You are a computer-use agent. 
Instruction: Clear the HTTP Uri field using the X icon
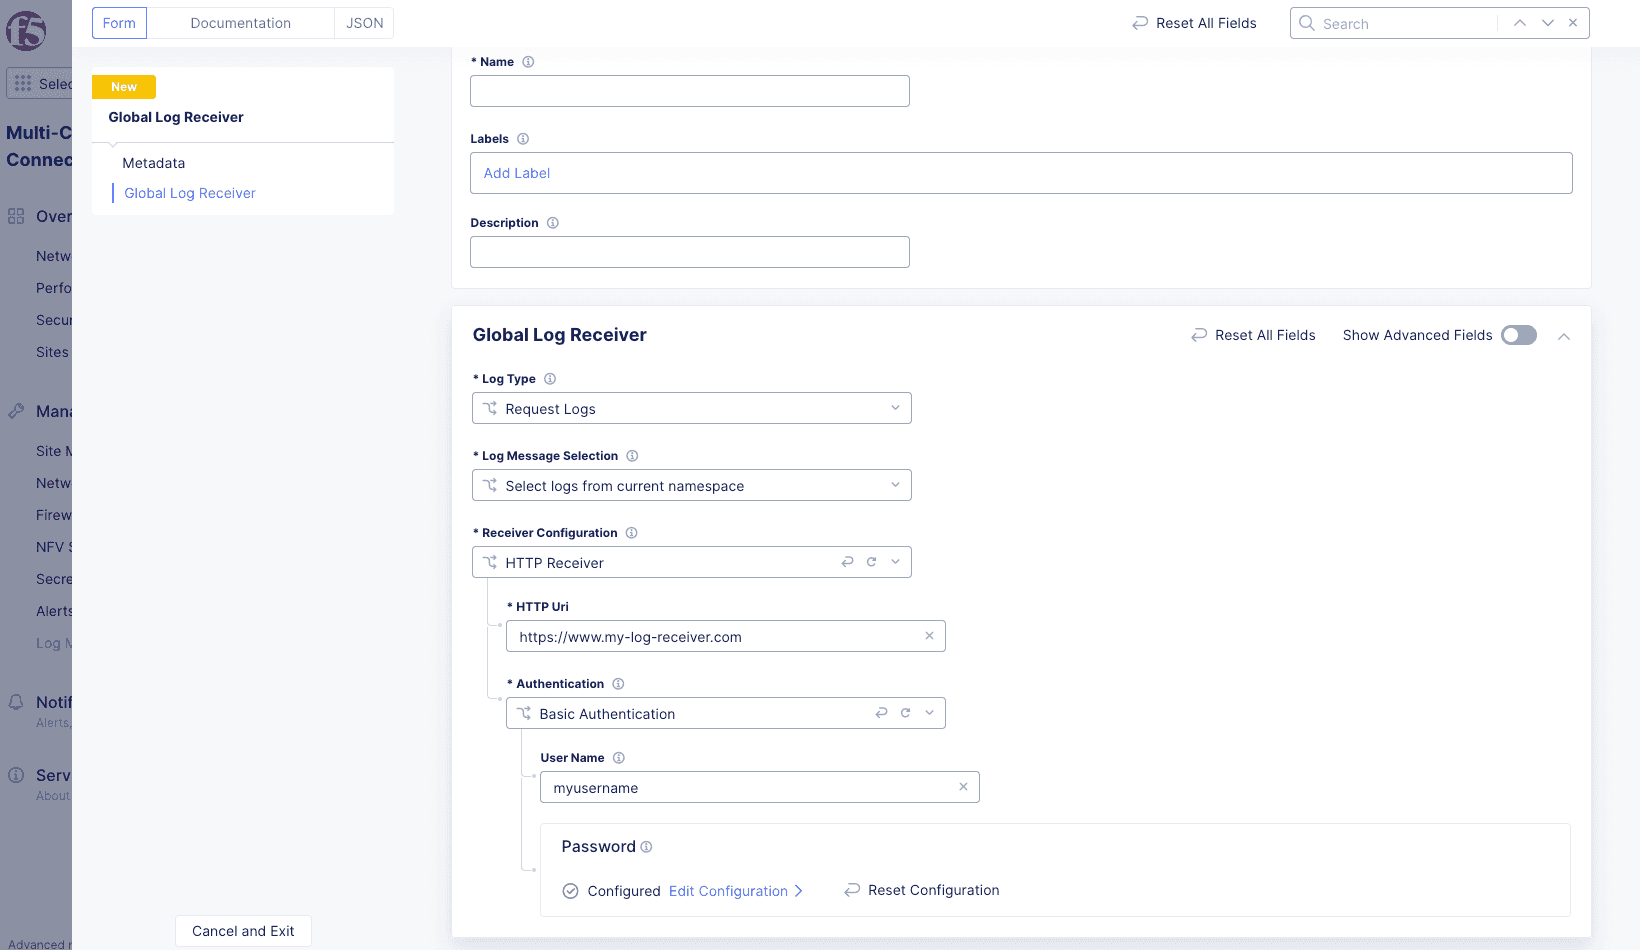[x=929, y=636]
